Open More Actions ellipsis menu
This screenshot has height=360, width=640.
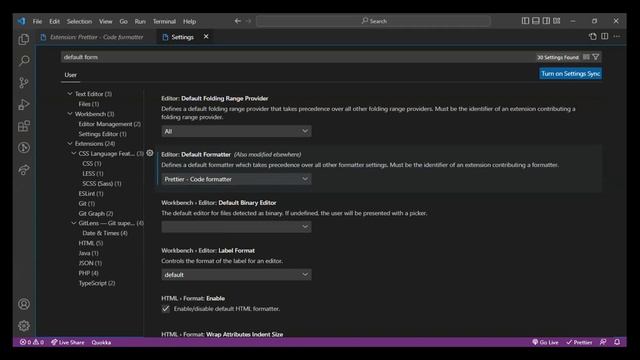[617, 36]
